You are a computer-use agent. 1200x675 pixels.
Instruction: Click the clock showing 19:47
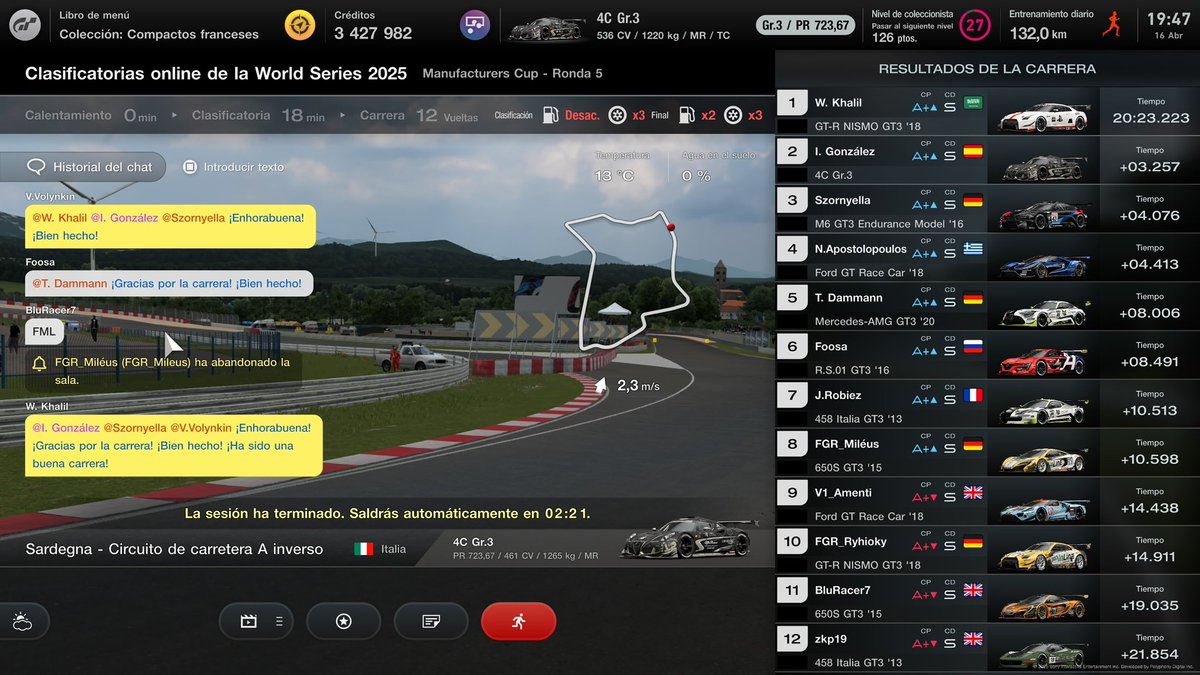pyautogui.click(x=1168, y=19)
